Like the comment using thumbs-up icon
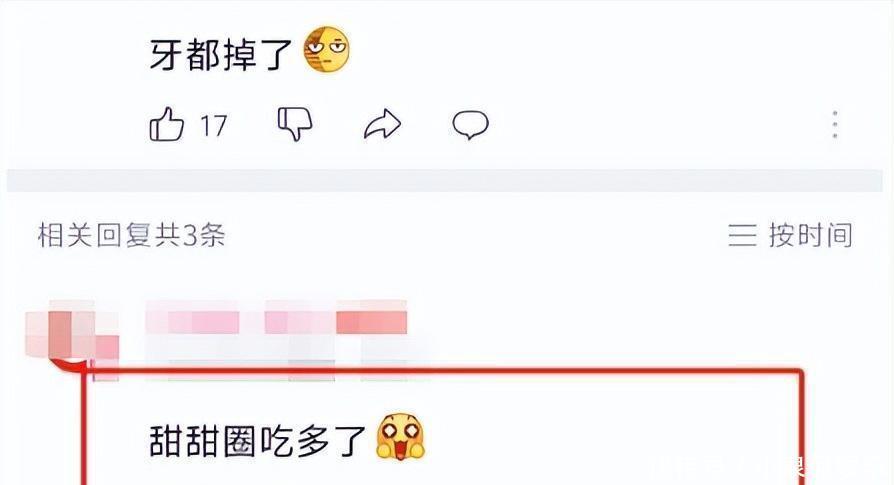This screenshot has height=485, width=894. [166, 124]
